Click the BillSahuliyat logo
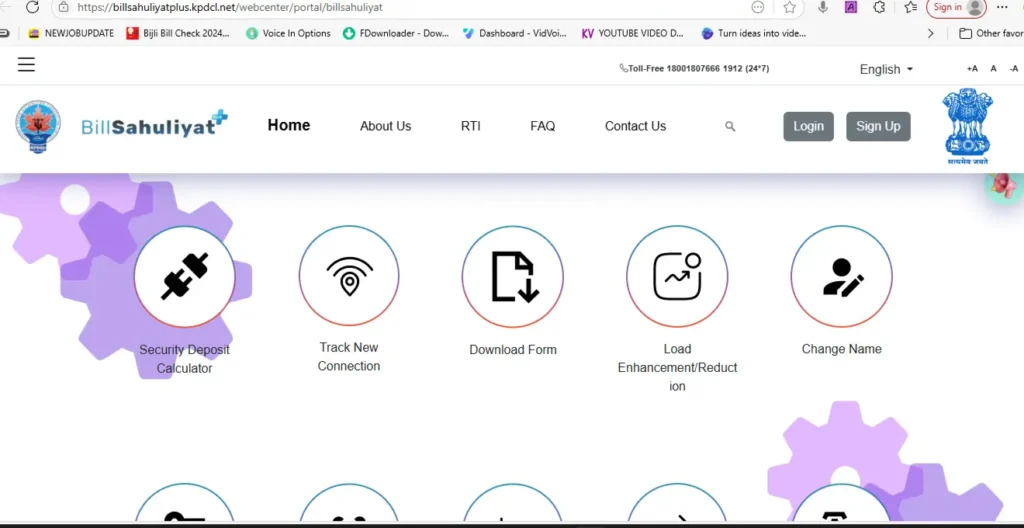The image size is (1024, 528). pos(154,126)
